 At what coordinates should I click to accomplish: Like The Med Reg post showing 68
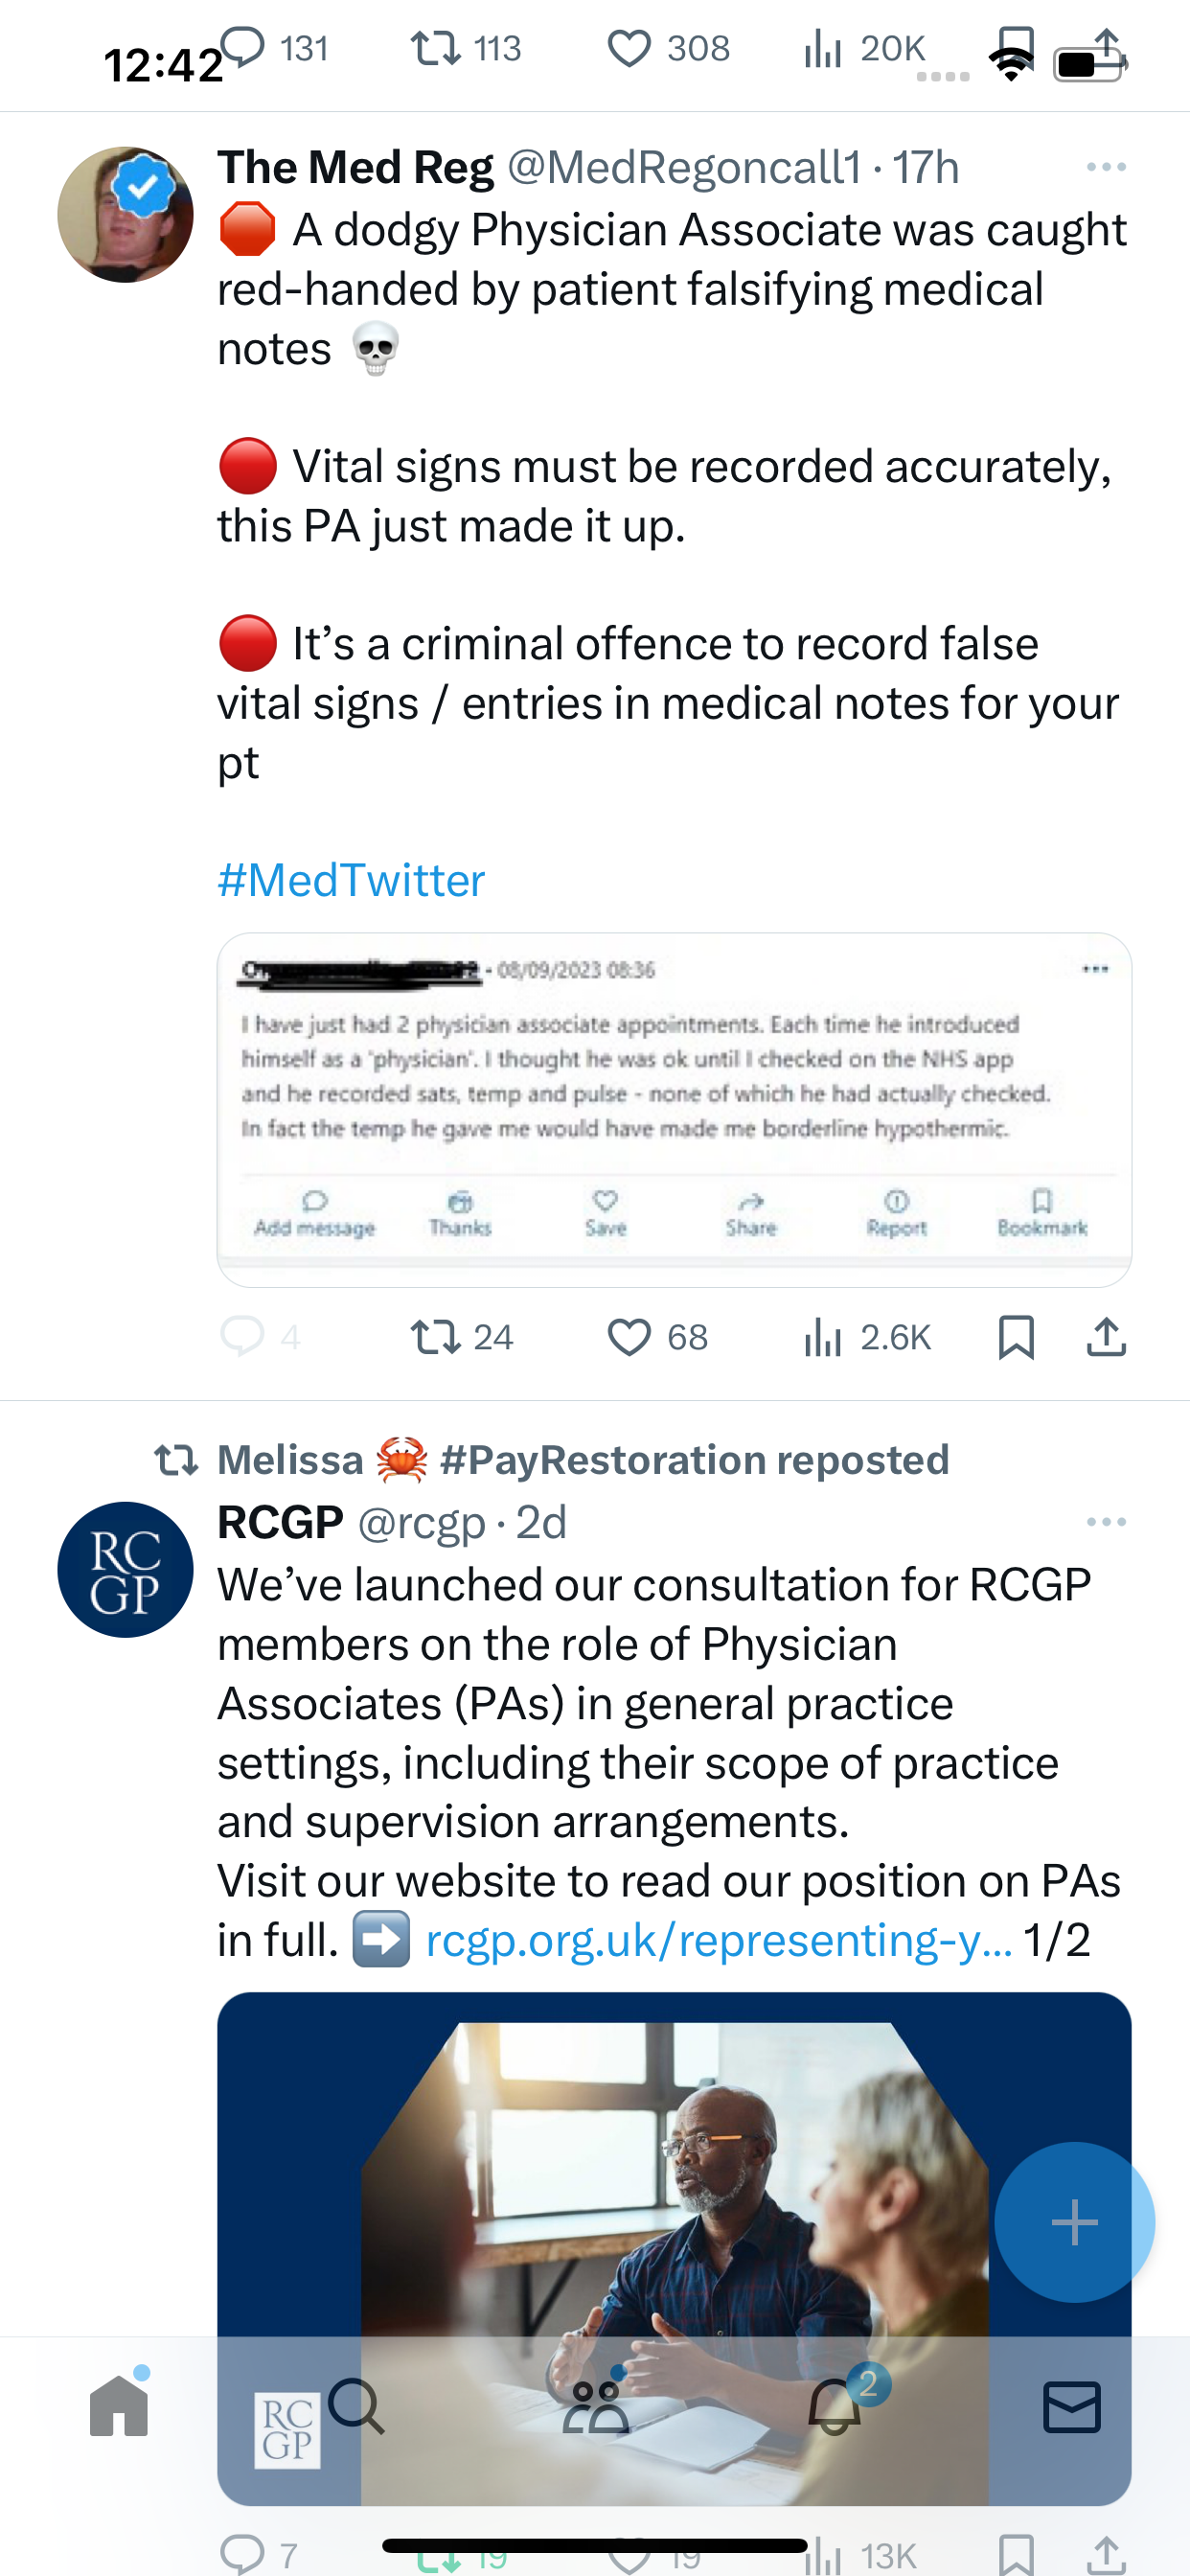657,1337
